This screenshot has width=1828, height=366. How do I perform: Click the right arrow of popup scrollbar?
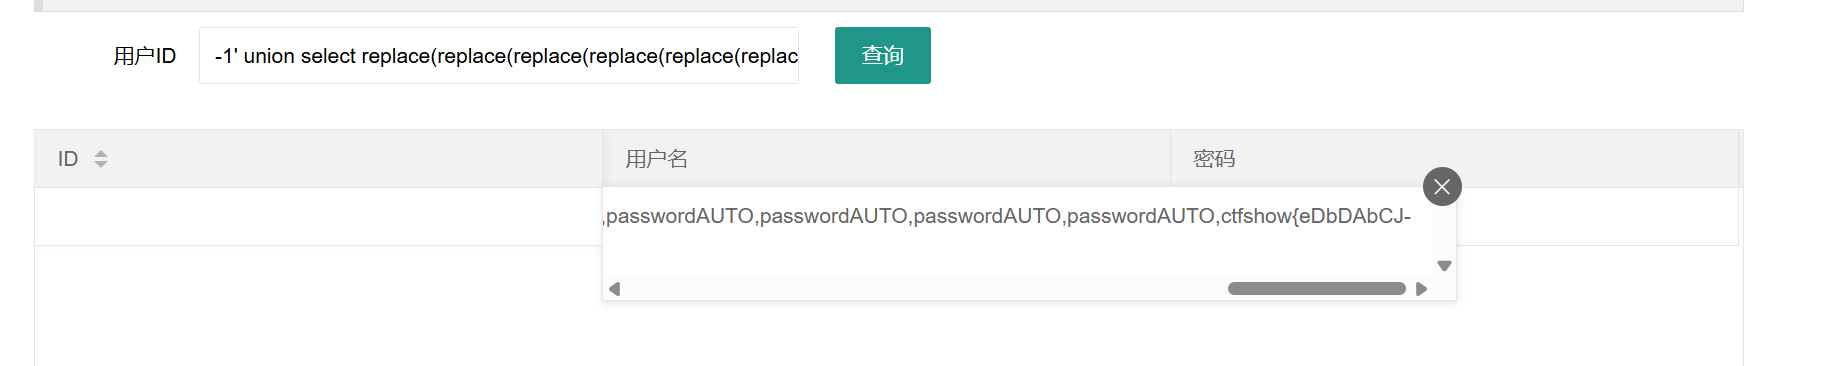click(1421, 289)
